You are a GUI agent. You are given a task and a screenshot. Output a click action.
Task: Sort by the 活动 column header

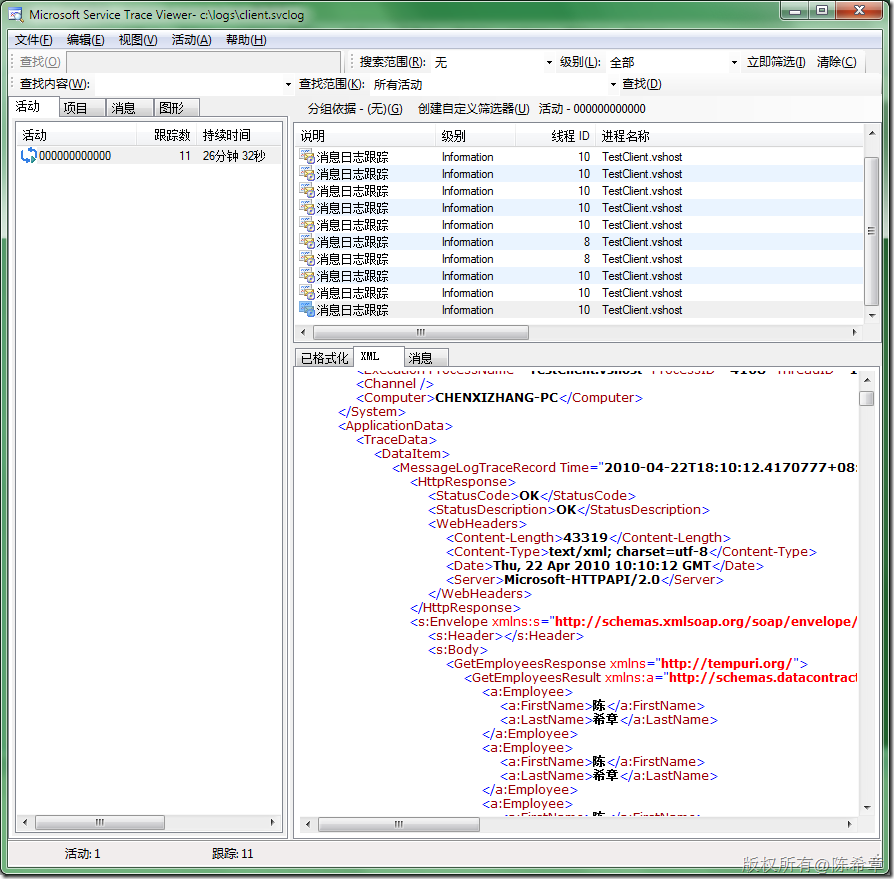[76, 135]
